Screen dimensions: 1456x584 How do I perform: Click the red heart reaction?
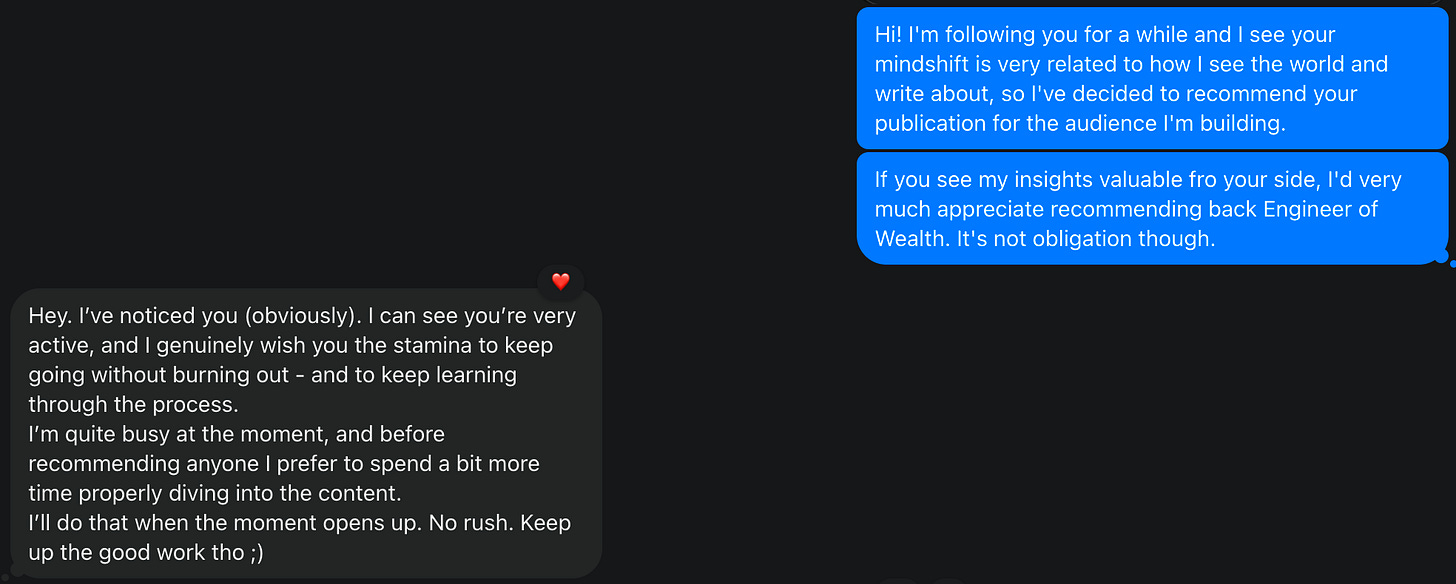[561, 282]
